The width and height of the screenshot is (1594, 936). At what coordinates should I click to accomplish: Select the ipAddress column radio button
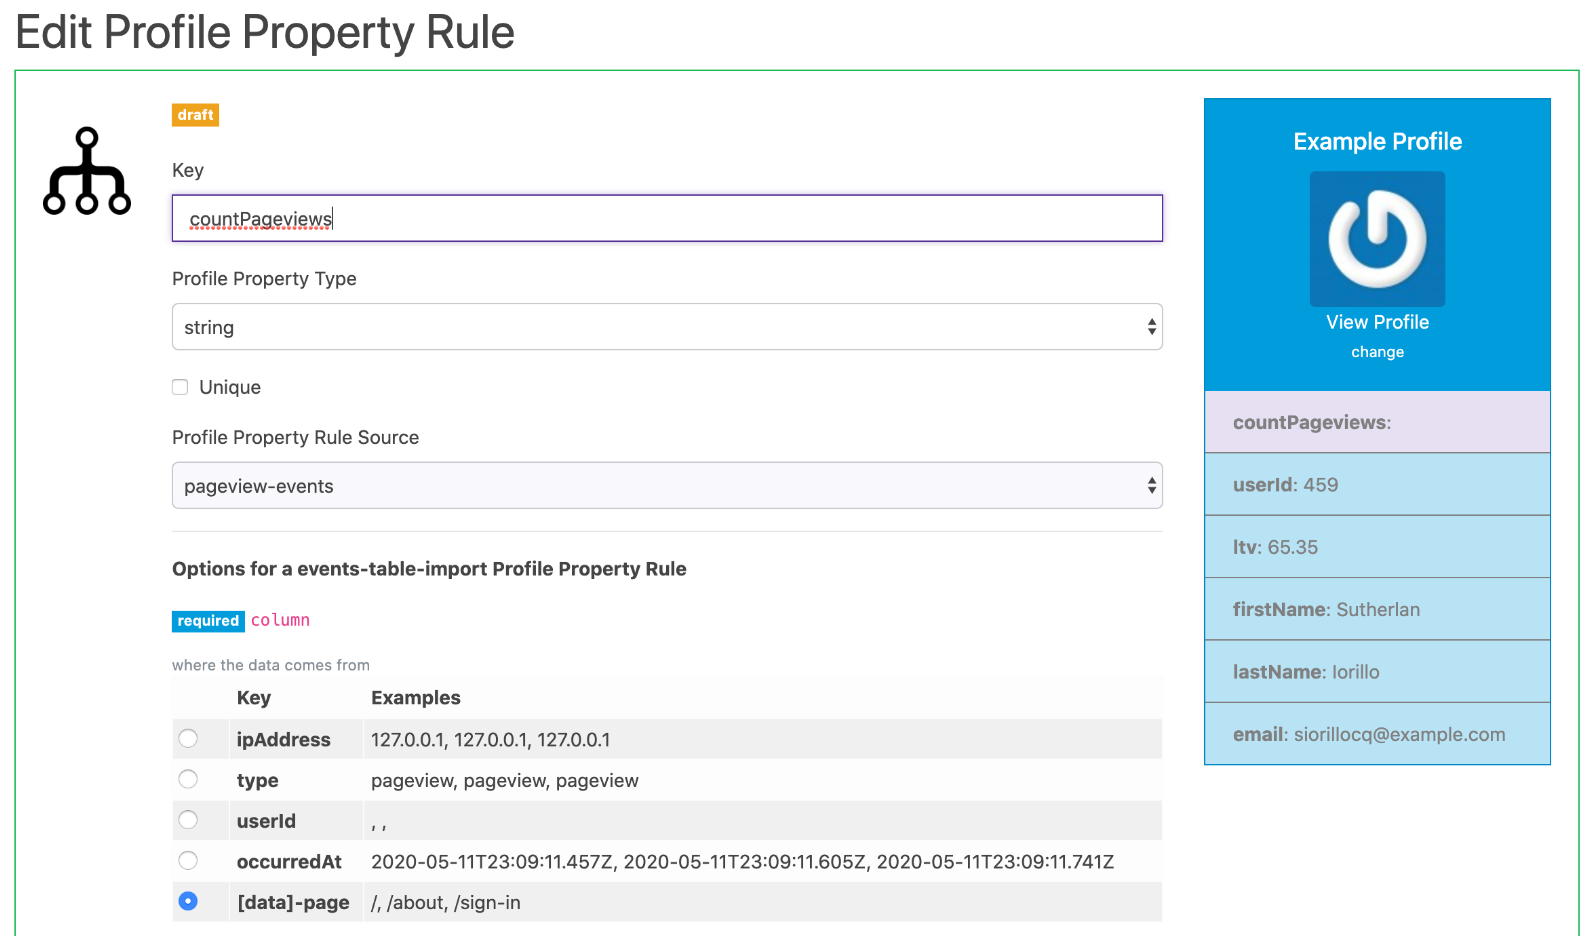[188, 739]
